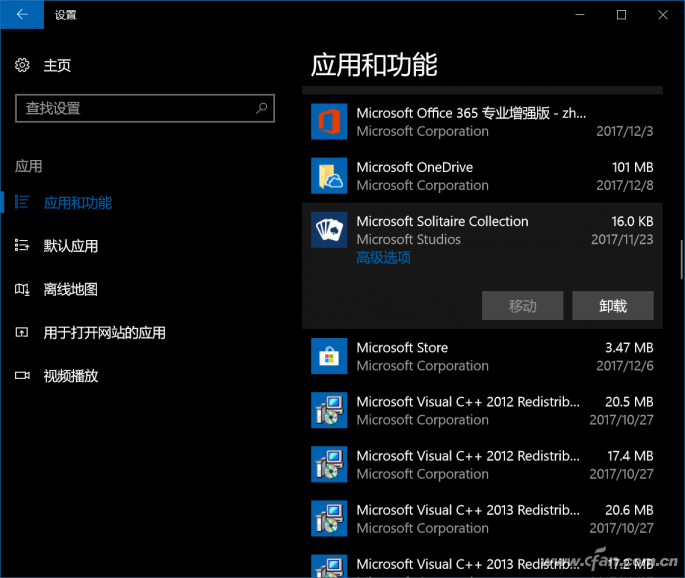Image resolution: width=685 pixels, height=578 pixels.
Task: Open 高级选项 link for Solitaire Collection
Action: point(384,258)
